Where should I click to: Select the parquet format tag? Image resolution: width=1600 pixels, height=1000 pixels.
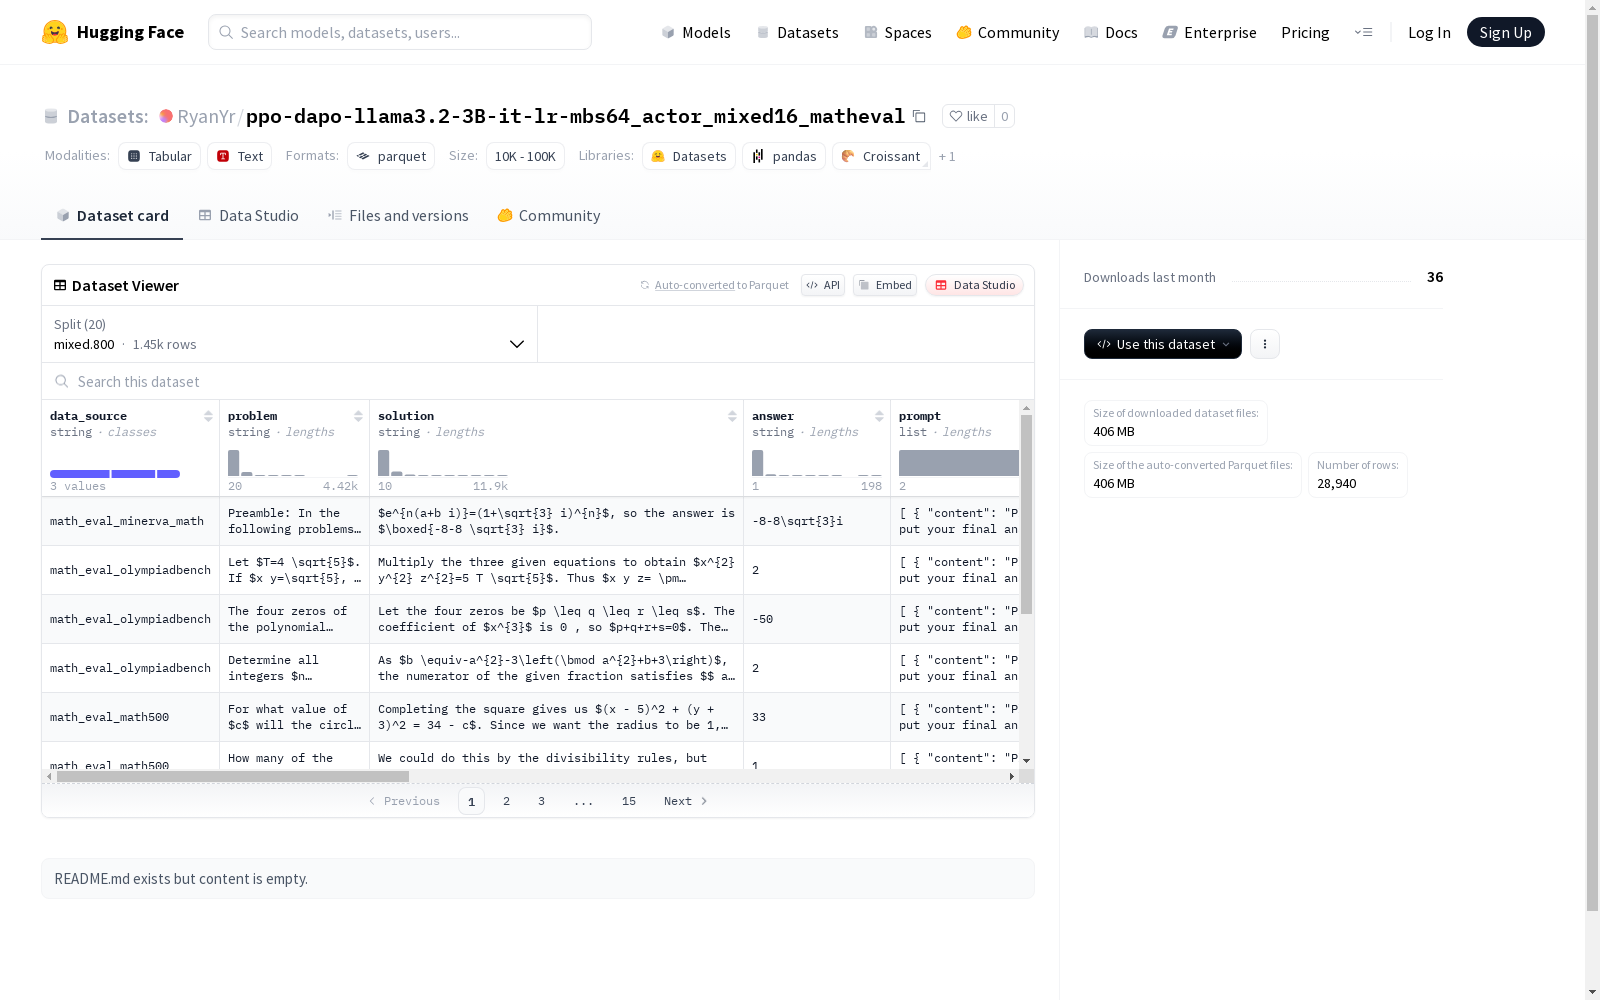(x=391, y=156)
